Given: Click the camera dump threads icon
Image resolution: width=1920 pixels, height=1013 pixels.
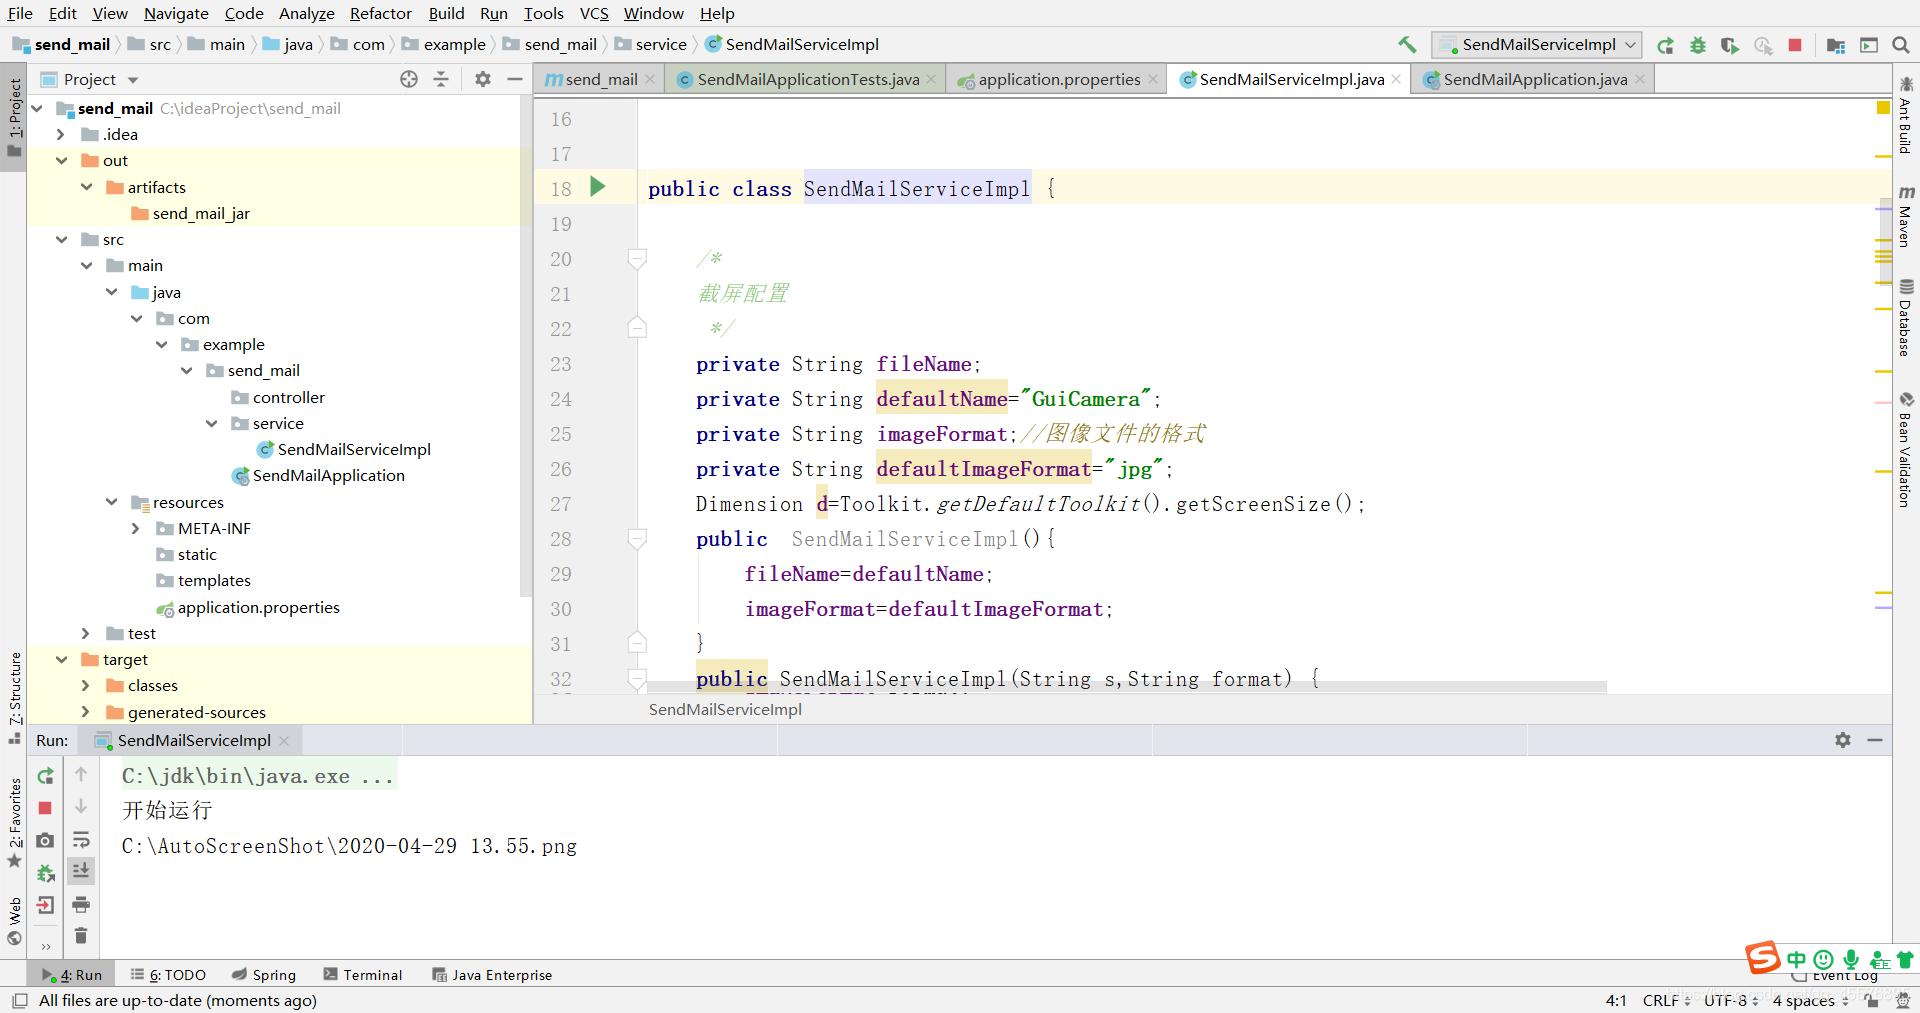Looking at the screenshot, I should [x=45, y=841].
